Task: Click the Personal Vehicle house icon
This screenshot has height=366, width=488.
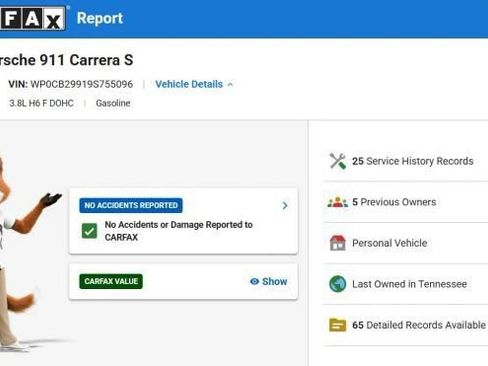Action: (x=337, y=243)
